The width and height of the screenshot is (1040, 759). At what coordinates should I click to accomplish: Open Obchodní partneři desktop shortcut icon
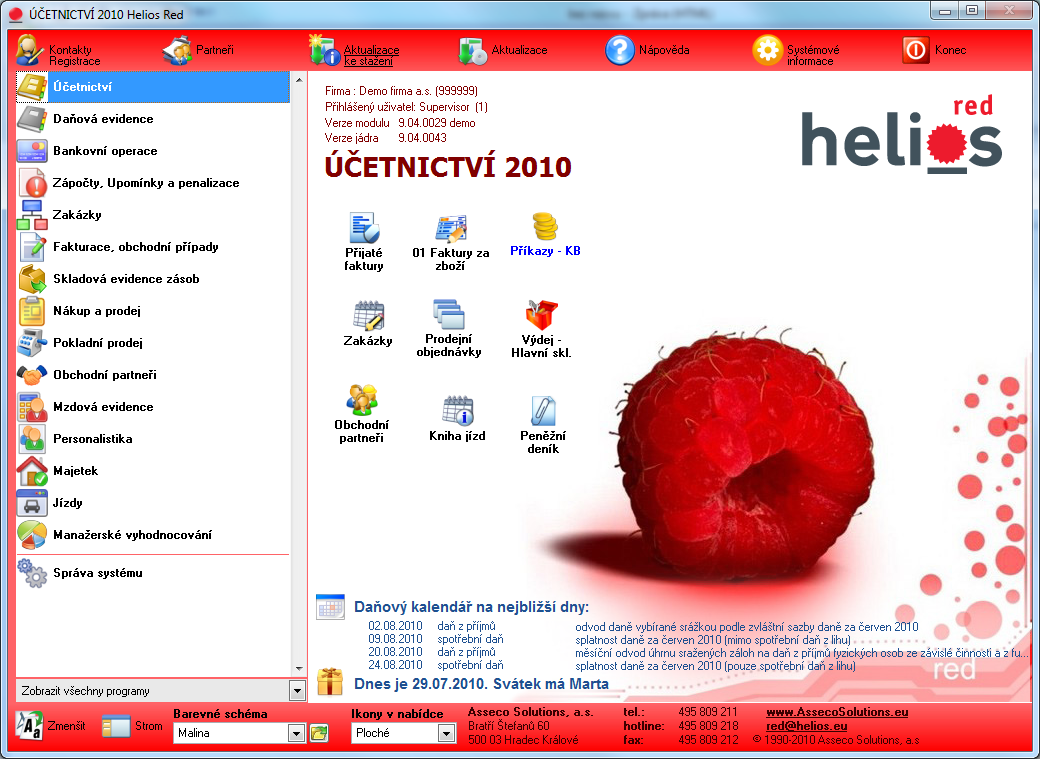coord(361,400)
